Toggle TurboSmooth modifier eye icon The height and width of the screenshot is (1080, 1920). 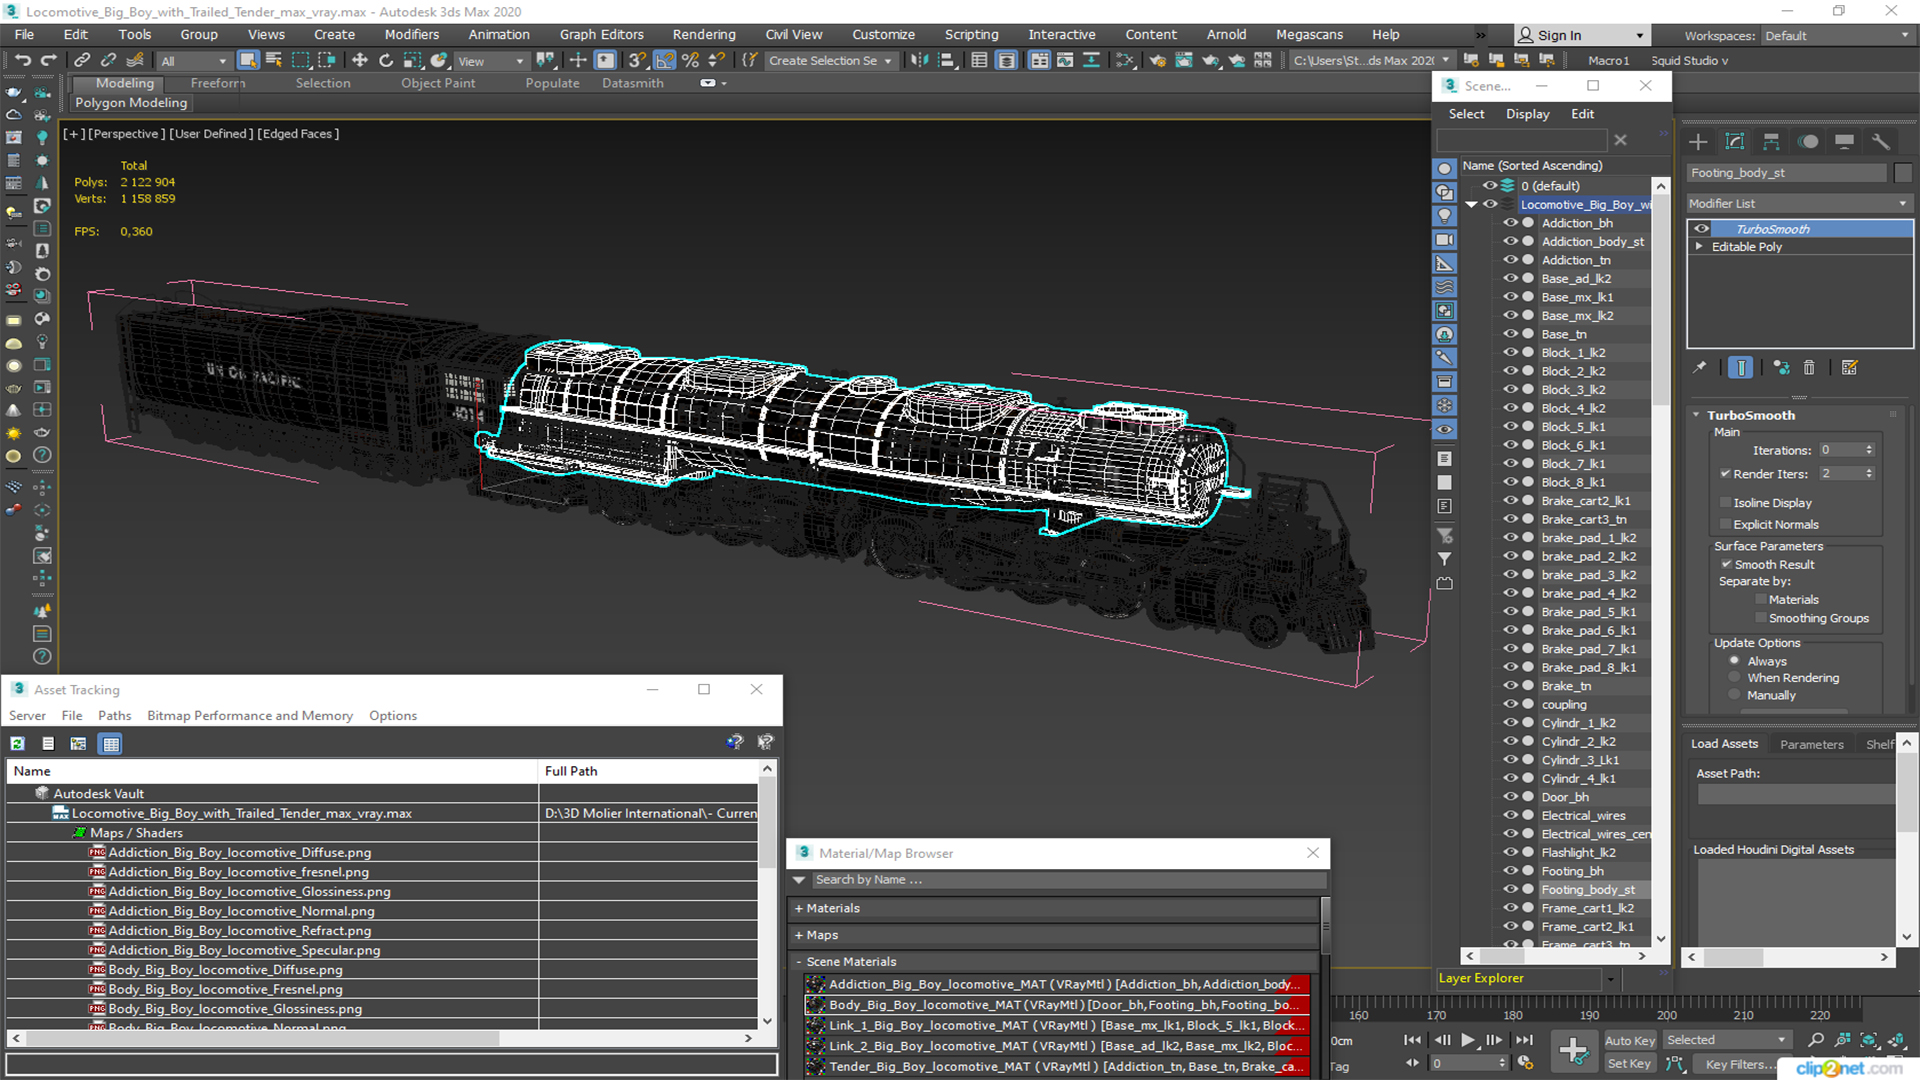[x=1701, y=229]
